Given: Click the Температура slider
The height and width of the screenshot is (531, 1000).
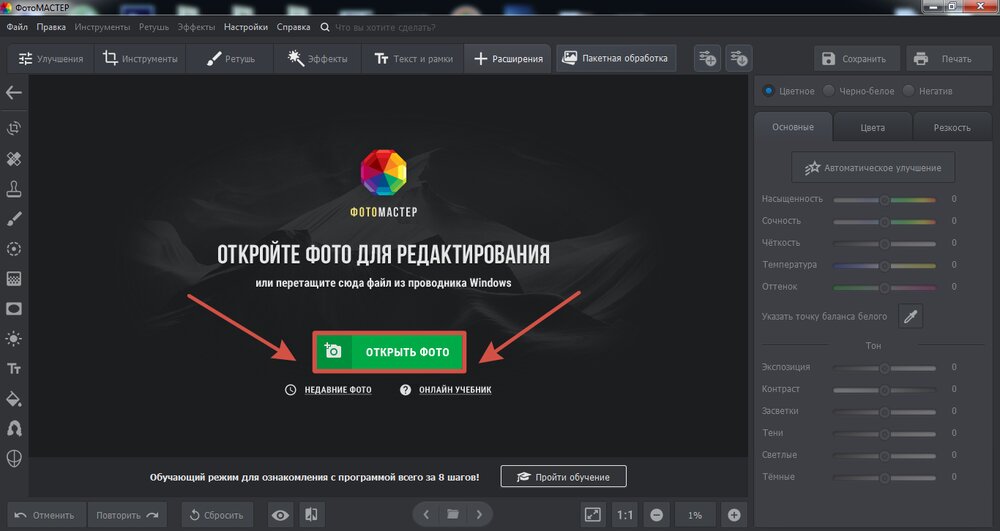Looking at the screenshot, I should 885,265.
